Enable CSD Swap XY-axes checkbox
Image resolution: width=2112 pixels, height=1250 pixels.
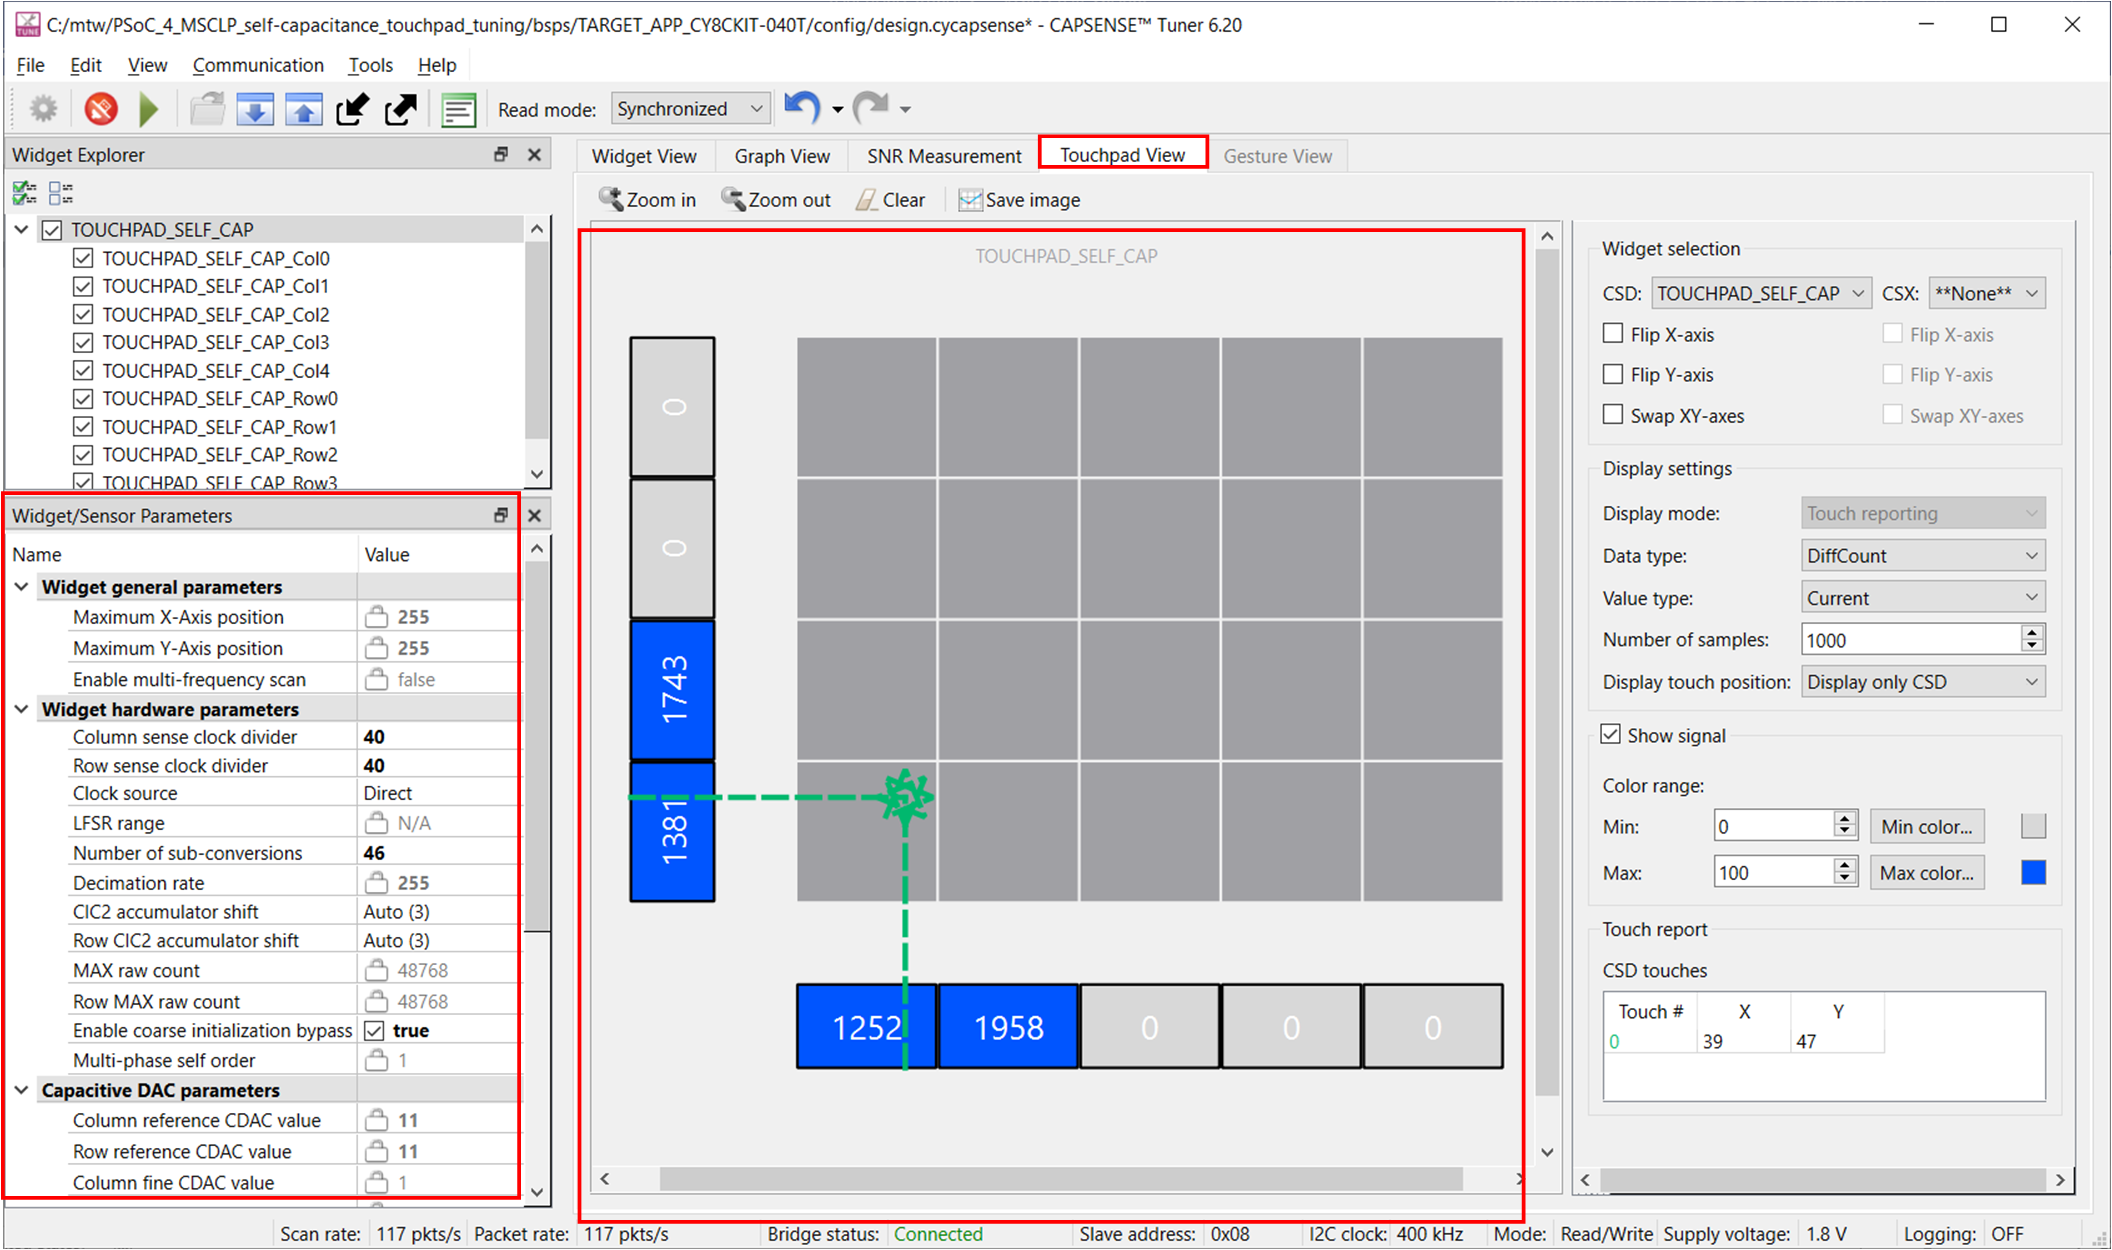click(1612, 414)
